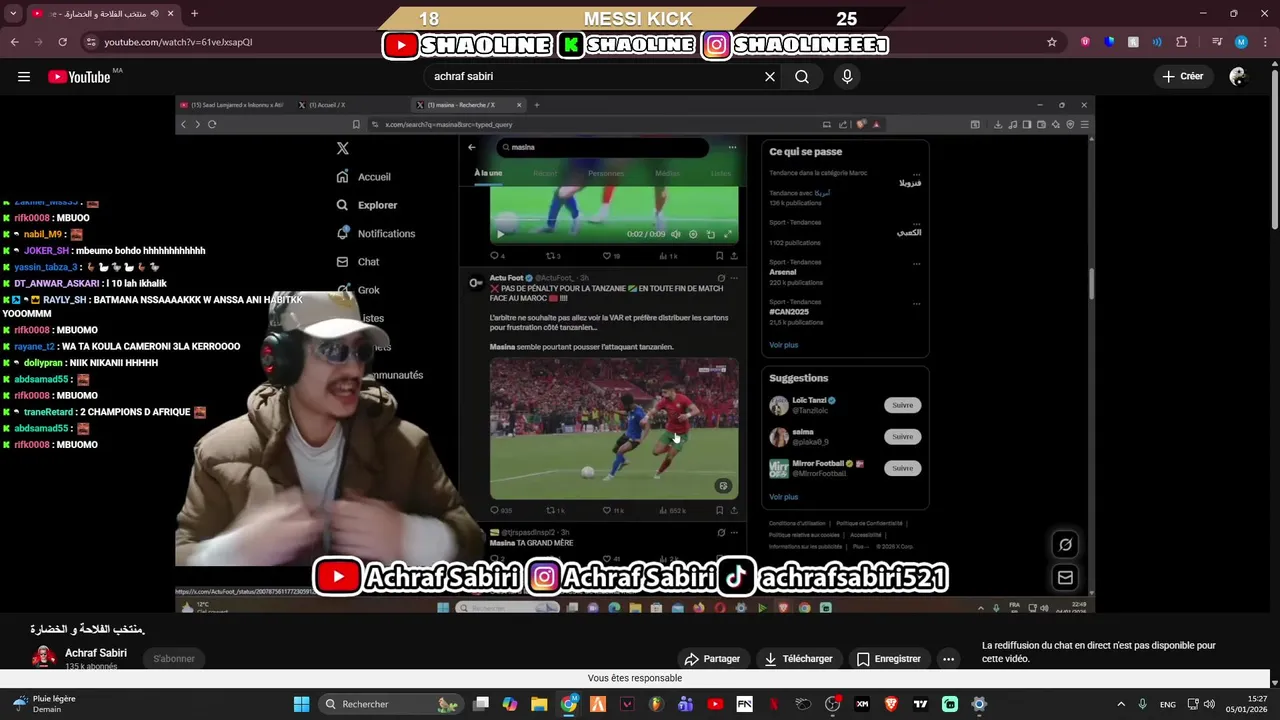Open the FN app taskbar icon
Image resolution: width=1280 pixels, height=720 pixels.
pos(744,704)
